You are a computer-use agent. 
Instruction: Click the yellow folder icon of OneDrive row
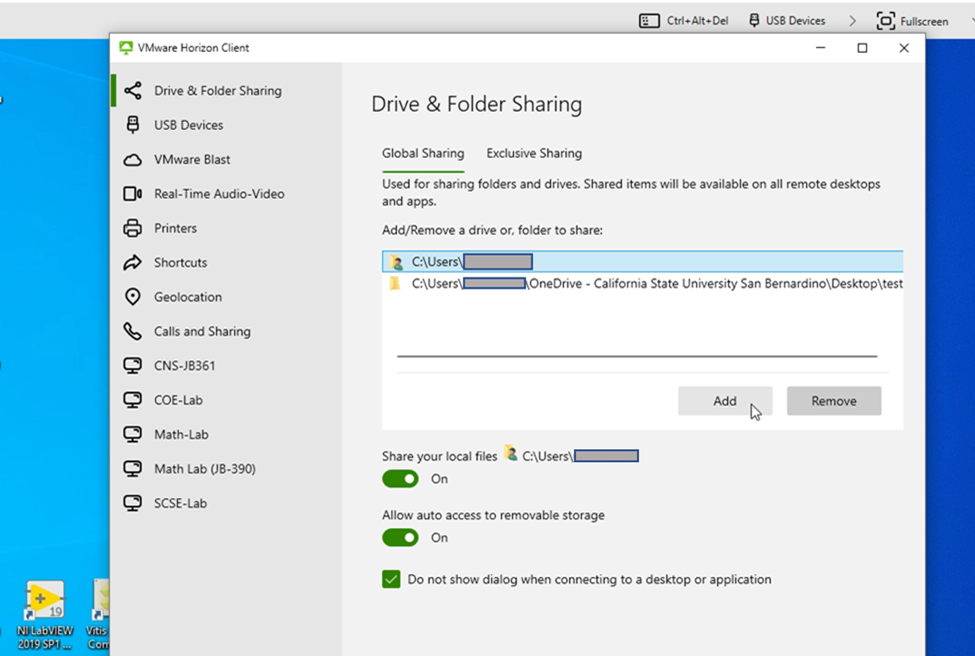click(x=395, y=284)
